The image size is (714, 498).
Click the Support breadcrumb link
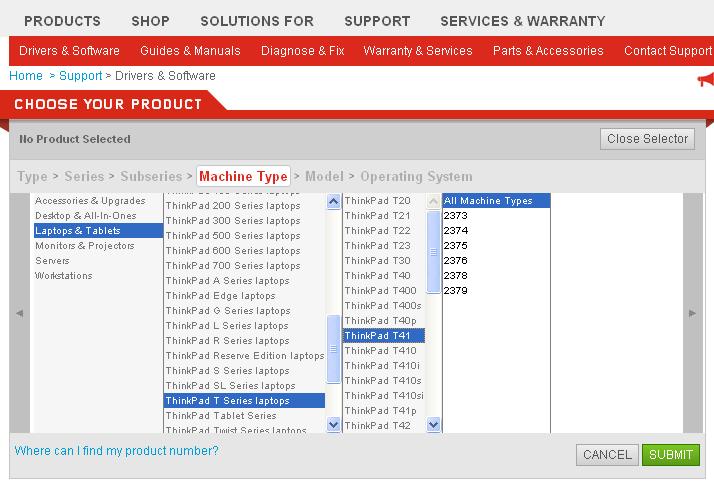[x=81, y=76]
